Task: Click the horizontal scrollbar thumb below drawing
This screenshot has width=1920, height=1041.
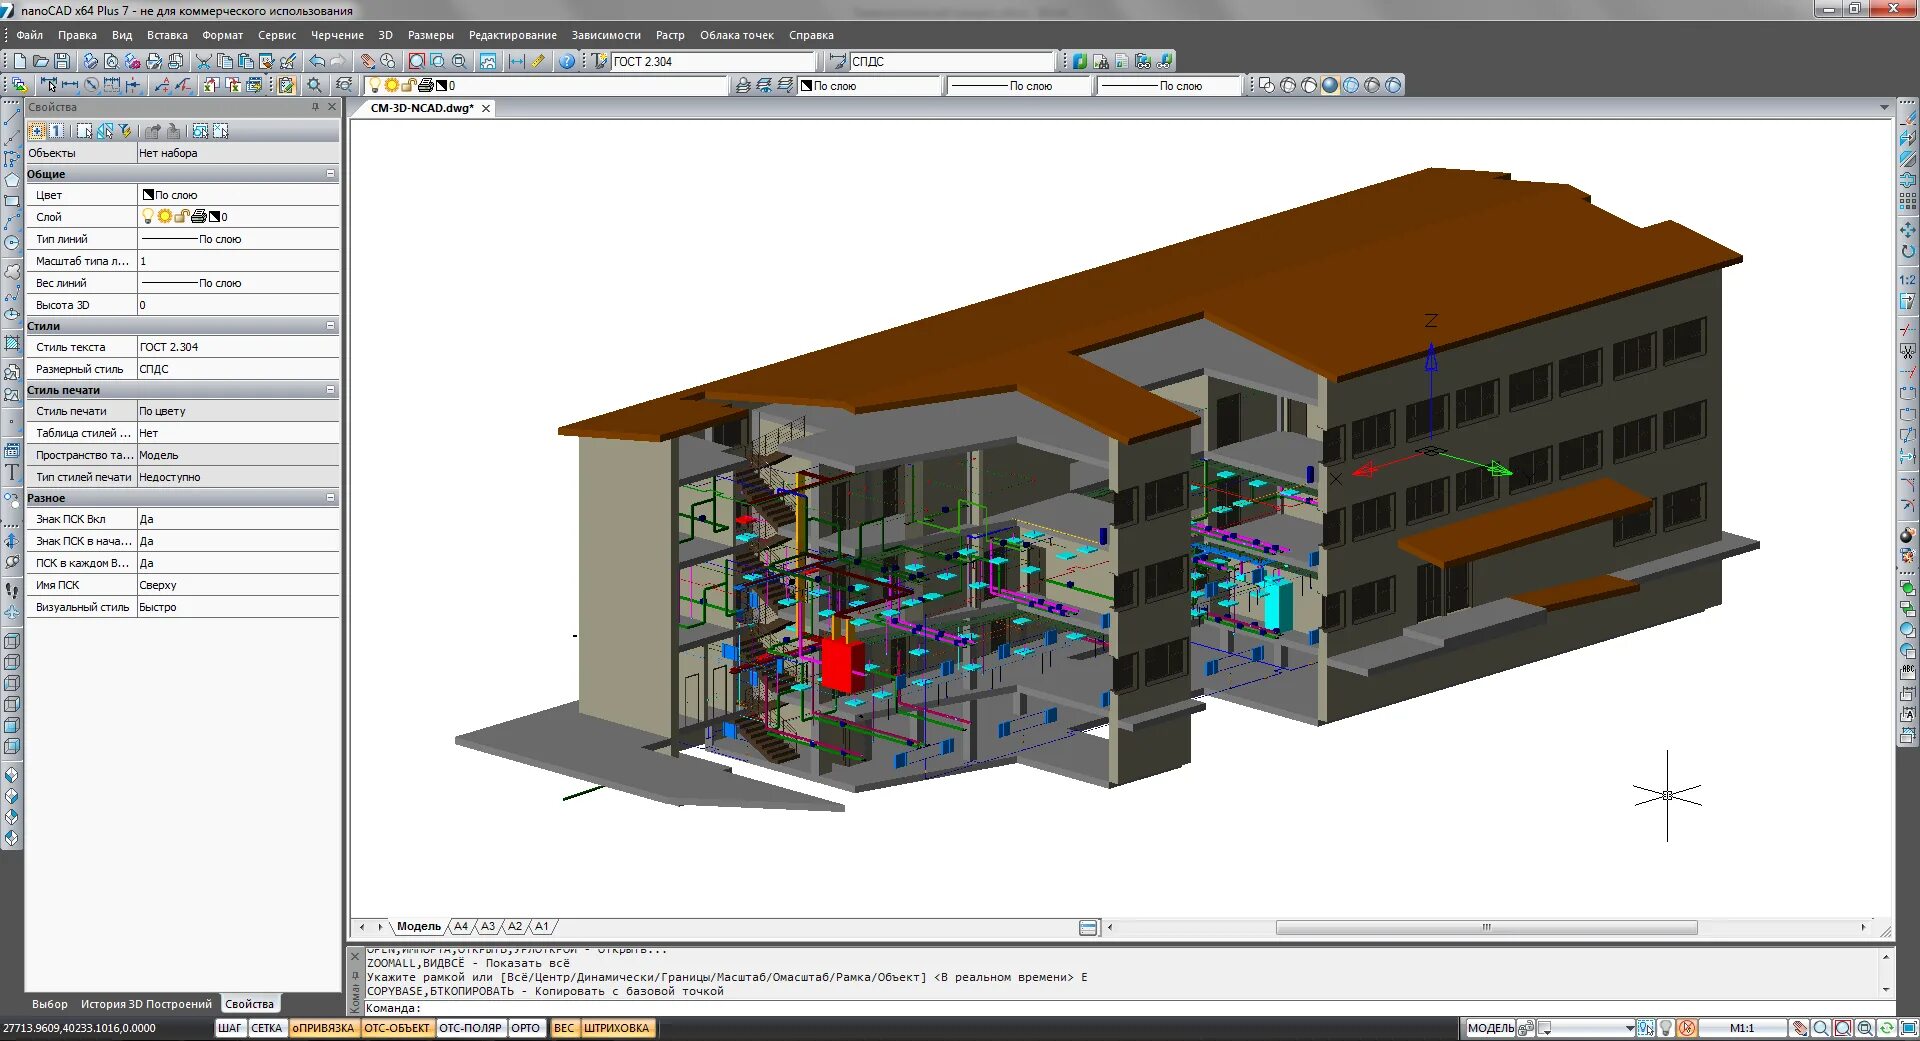Action: pos(1486,927)
